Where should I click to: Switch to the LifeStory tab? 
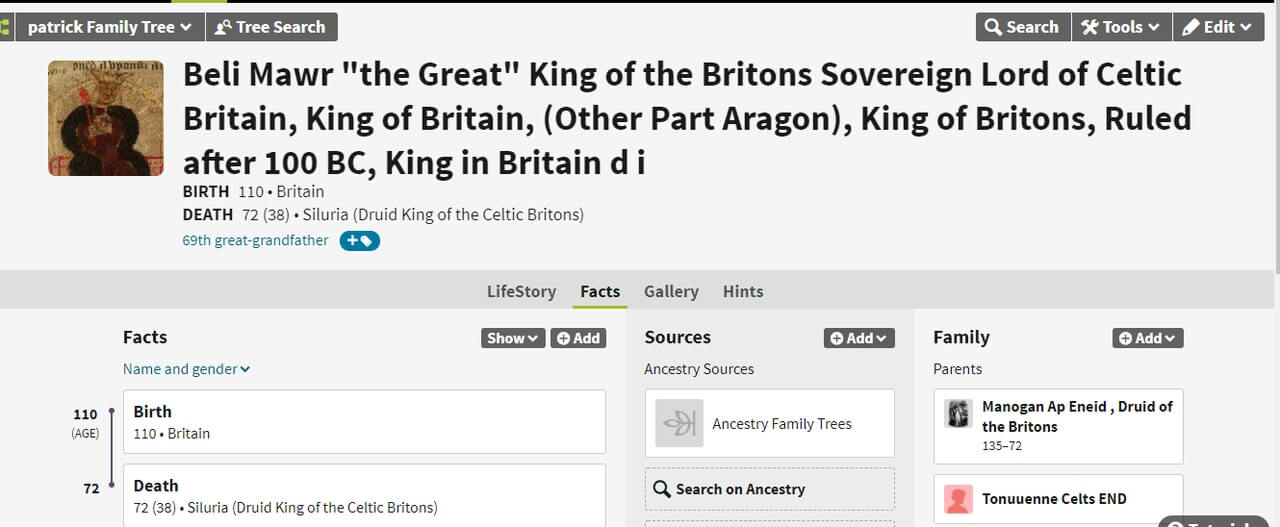pos(521,291)
